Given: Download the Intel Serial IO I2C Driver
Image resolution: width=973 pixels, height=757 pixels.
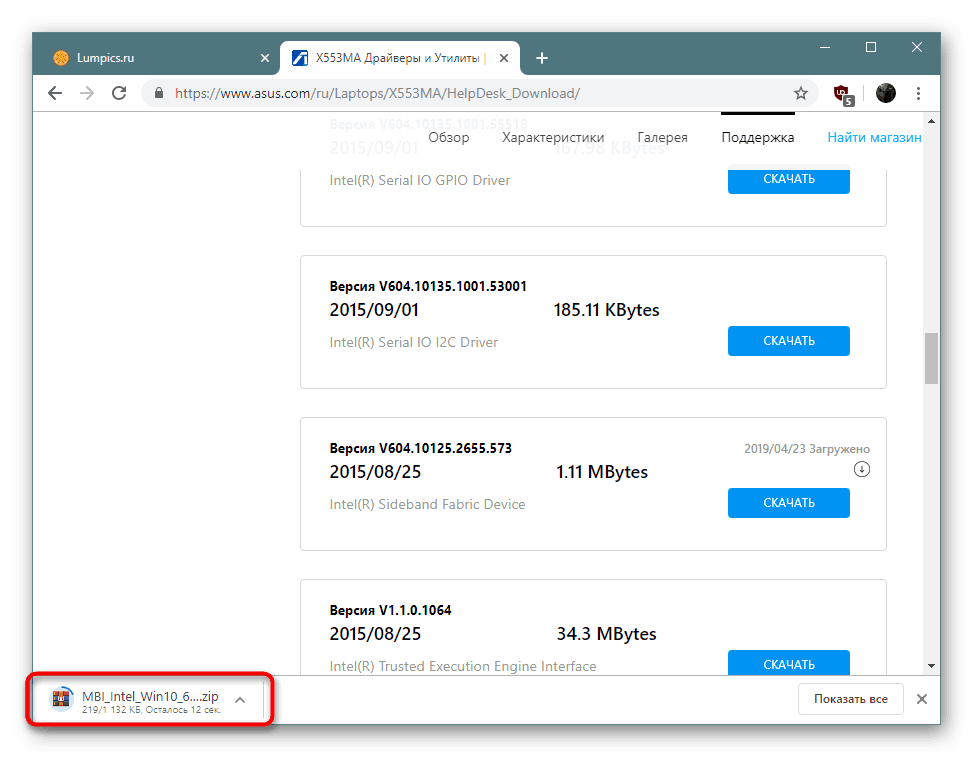Looking at the screenshot, I should pyautogui.click(x=789, y=341).
